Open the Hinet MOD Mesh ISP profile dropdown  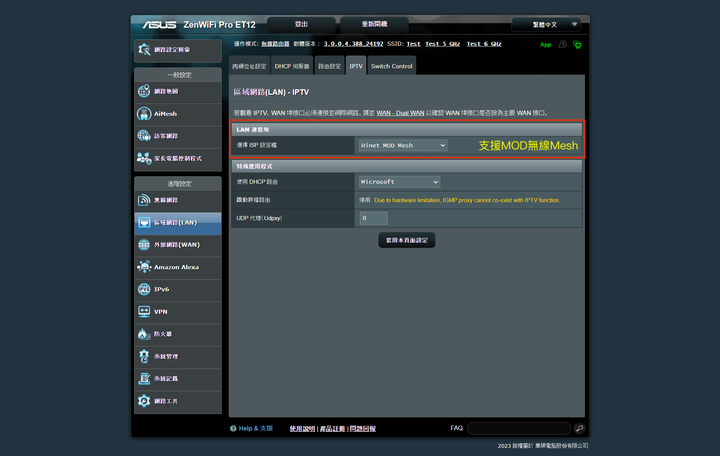pyautogui.click(x=403, y=146)
